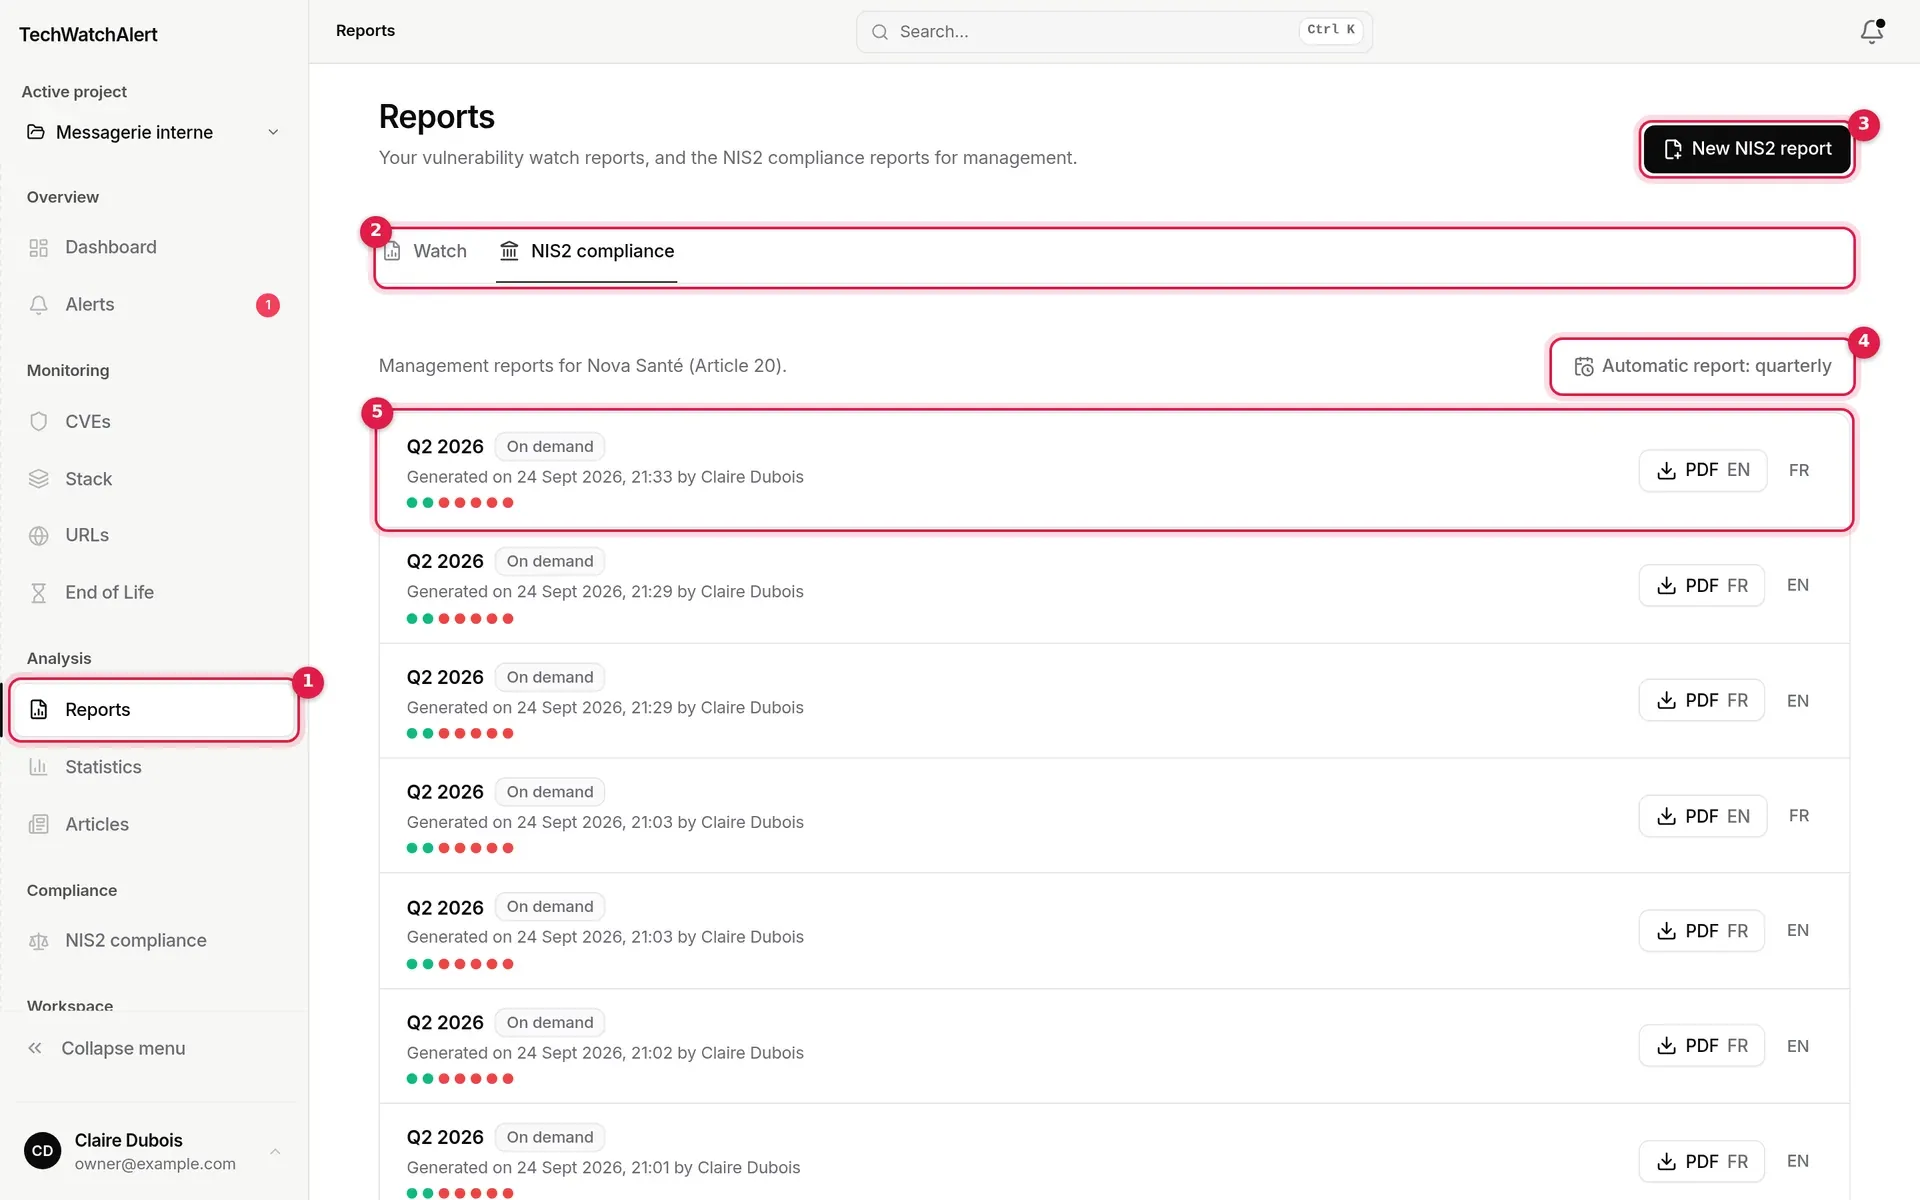This screenshot has height=1200, width=1920.
Task: Select FR language for the first 21:03 report
Action: (x=1799, y=816)
